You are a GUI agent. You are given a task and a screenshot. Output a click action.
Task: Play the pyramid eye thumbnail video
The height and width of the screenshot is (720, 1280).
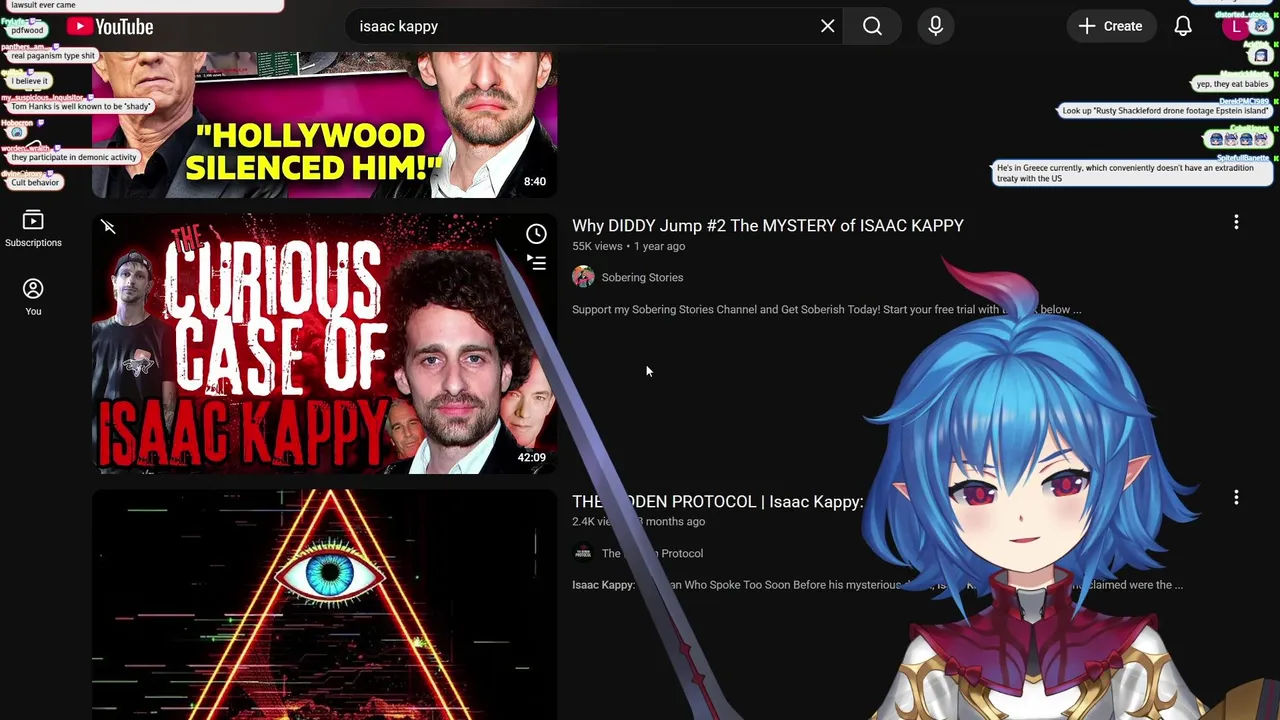[x=325, y=604]
